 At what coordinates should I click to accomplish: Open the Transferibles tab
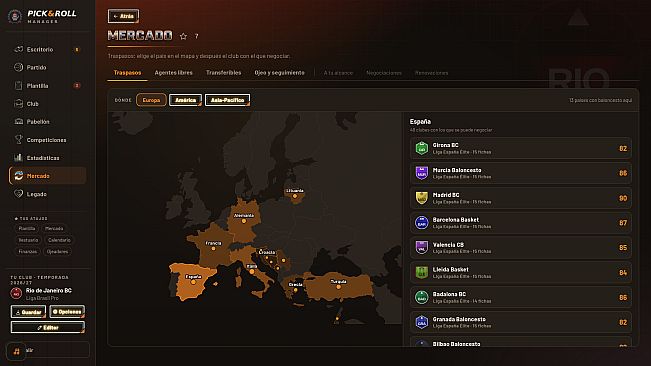[x=223, y=73]
